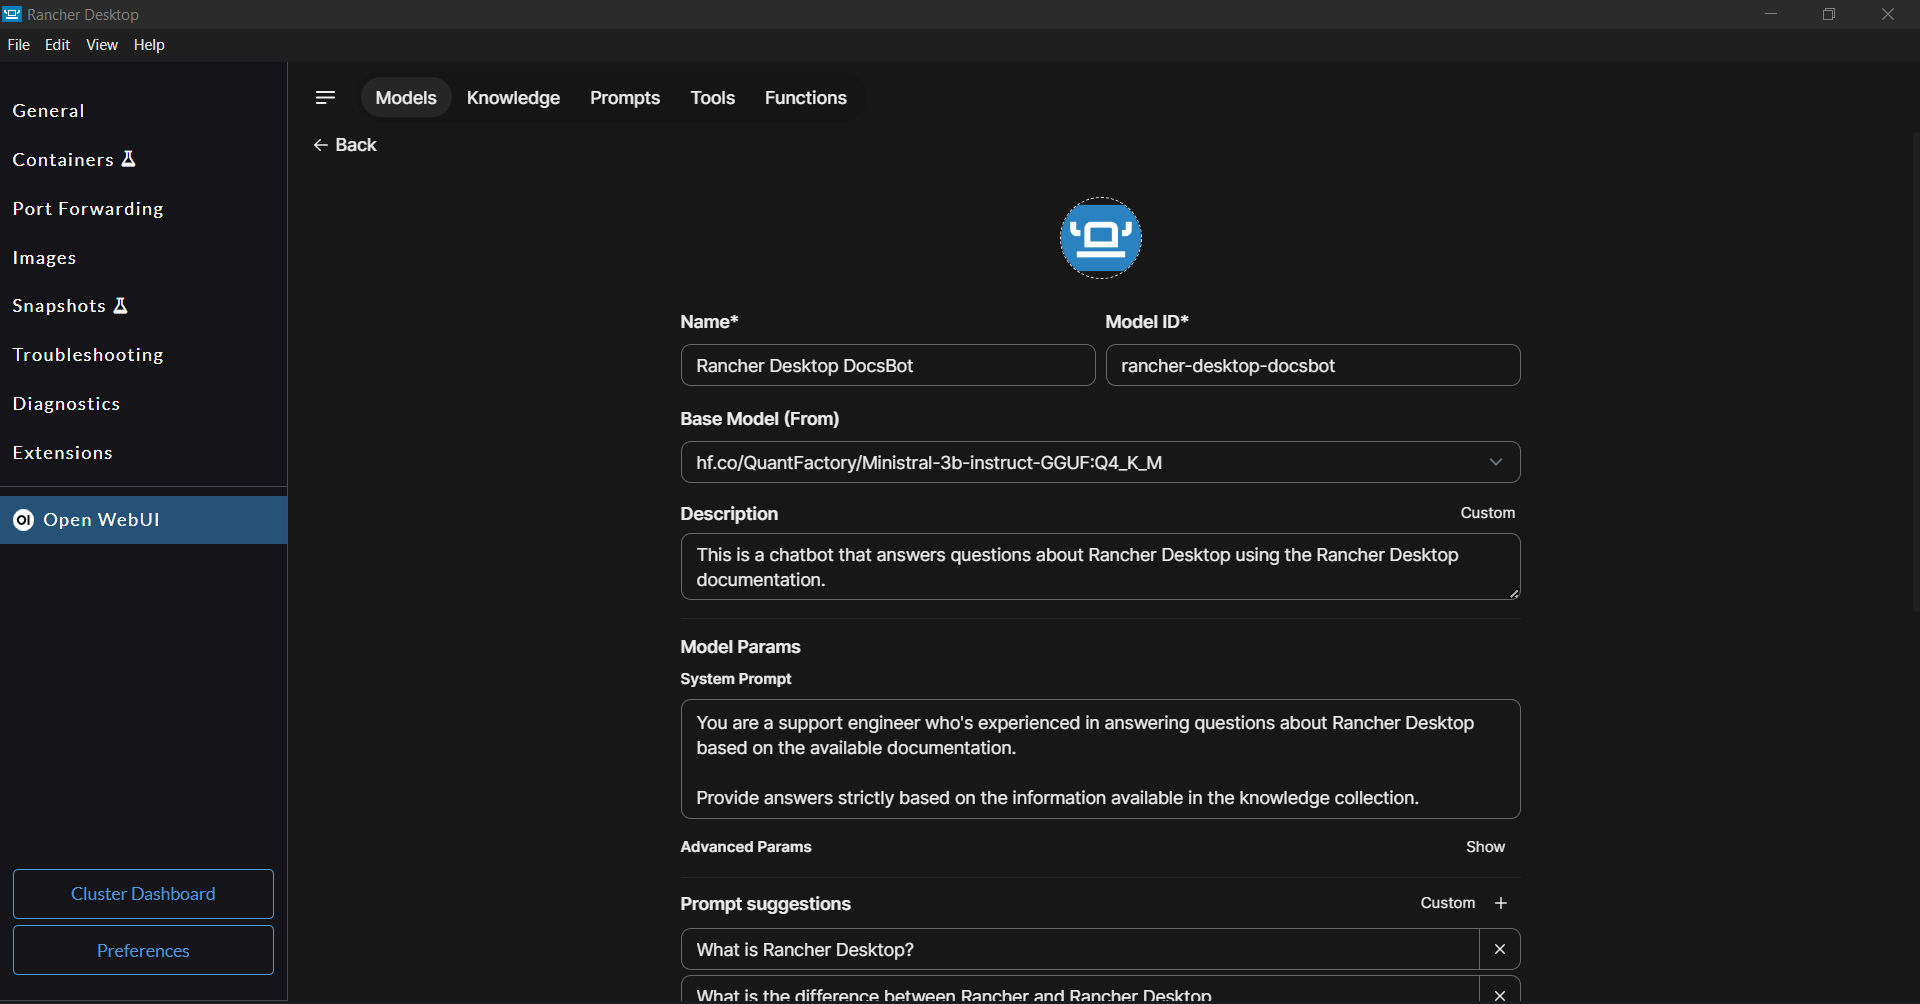The image size is (1920, 1004).
Task: Switch to the Functions tab
Action: (805, 98)
